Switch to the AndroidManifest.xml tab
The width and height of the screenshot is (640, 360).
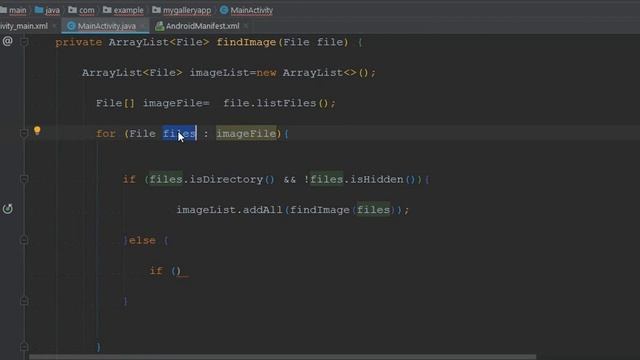[202, 26]
